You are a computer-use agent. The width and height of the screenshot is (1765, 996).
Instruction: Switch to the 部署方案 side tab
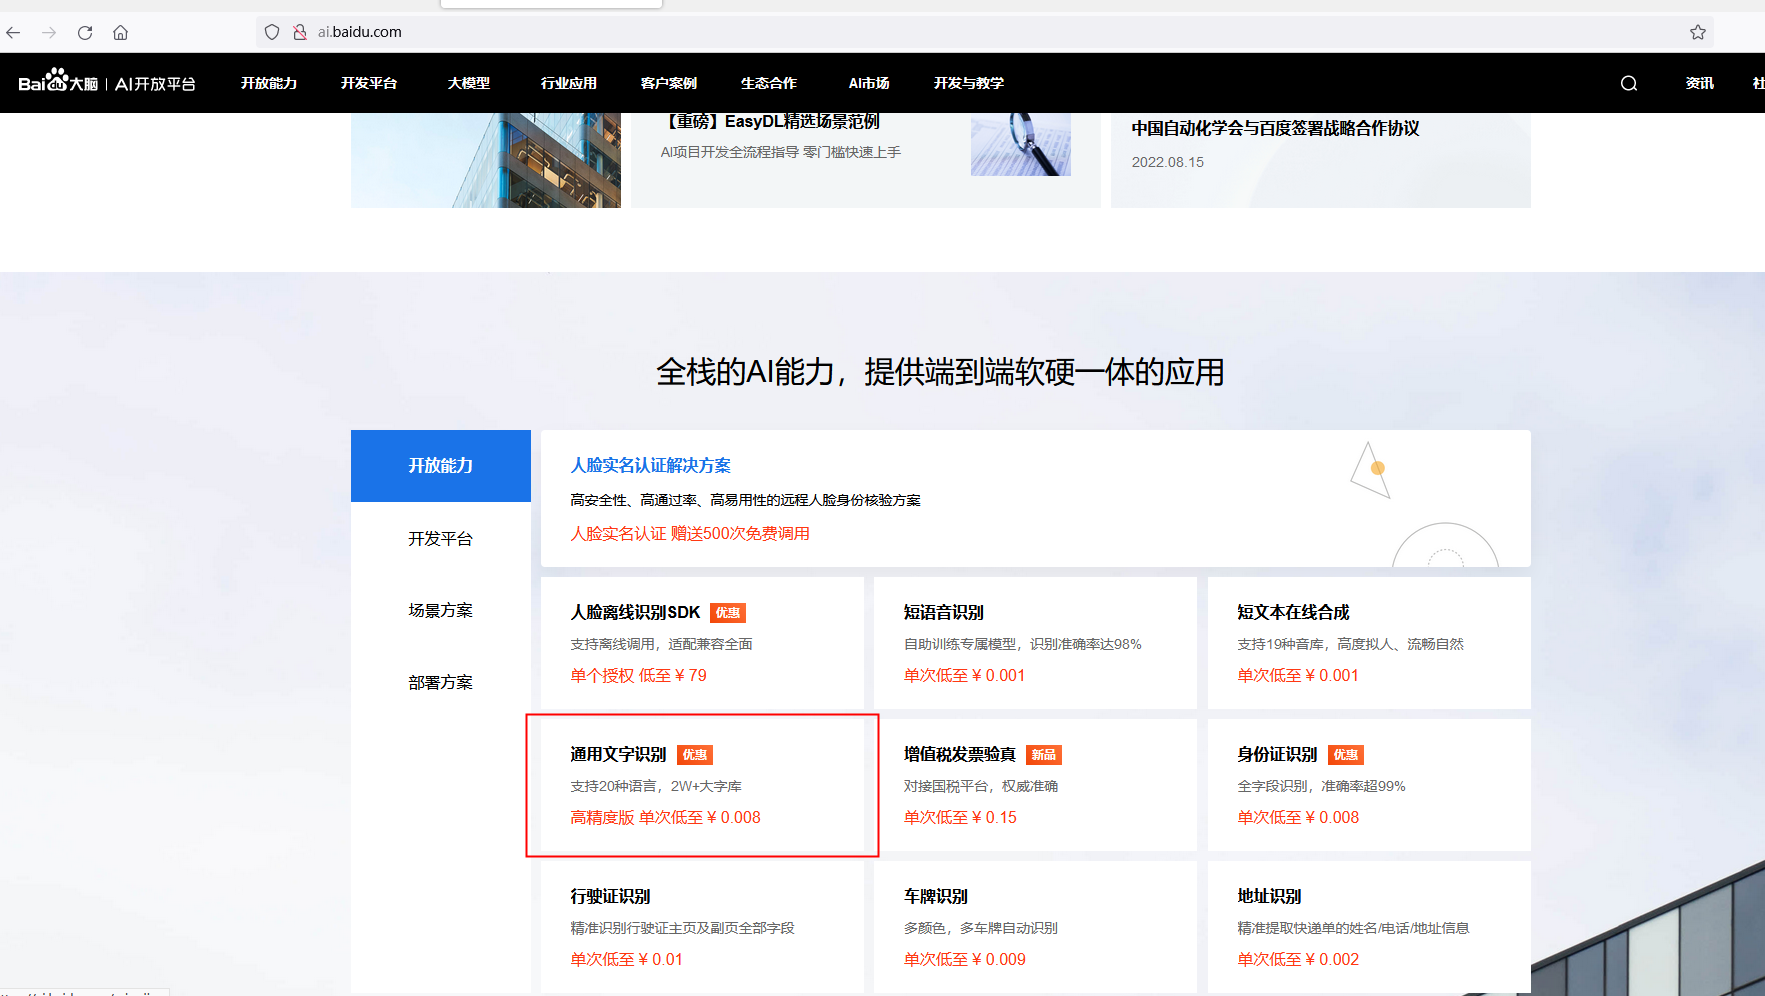pos(441,683)
